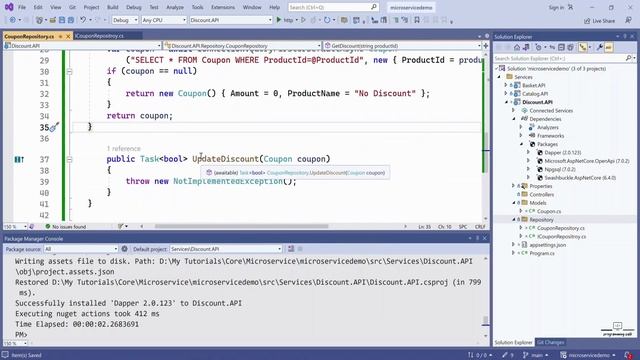Click the Undo icon in the toolbar

(x=83, y=20)
